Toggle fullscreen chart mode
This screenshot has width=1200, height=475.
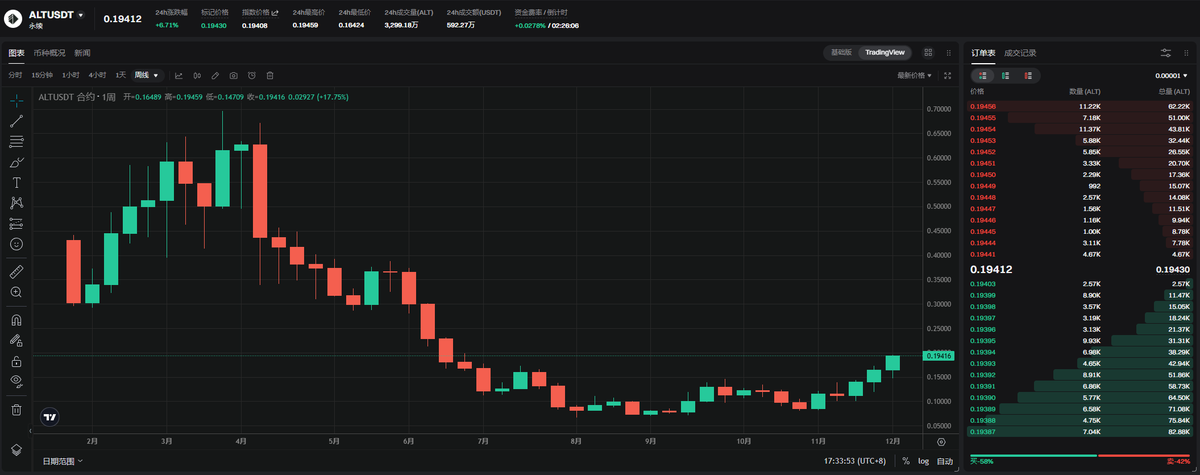tap(947, 75)
